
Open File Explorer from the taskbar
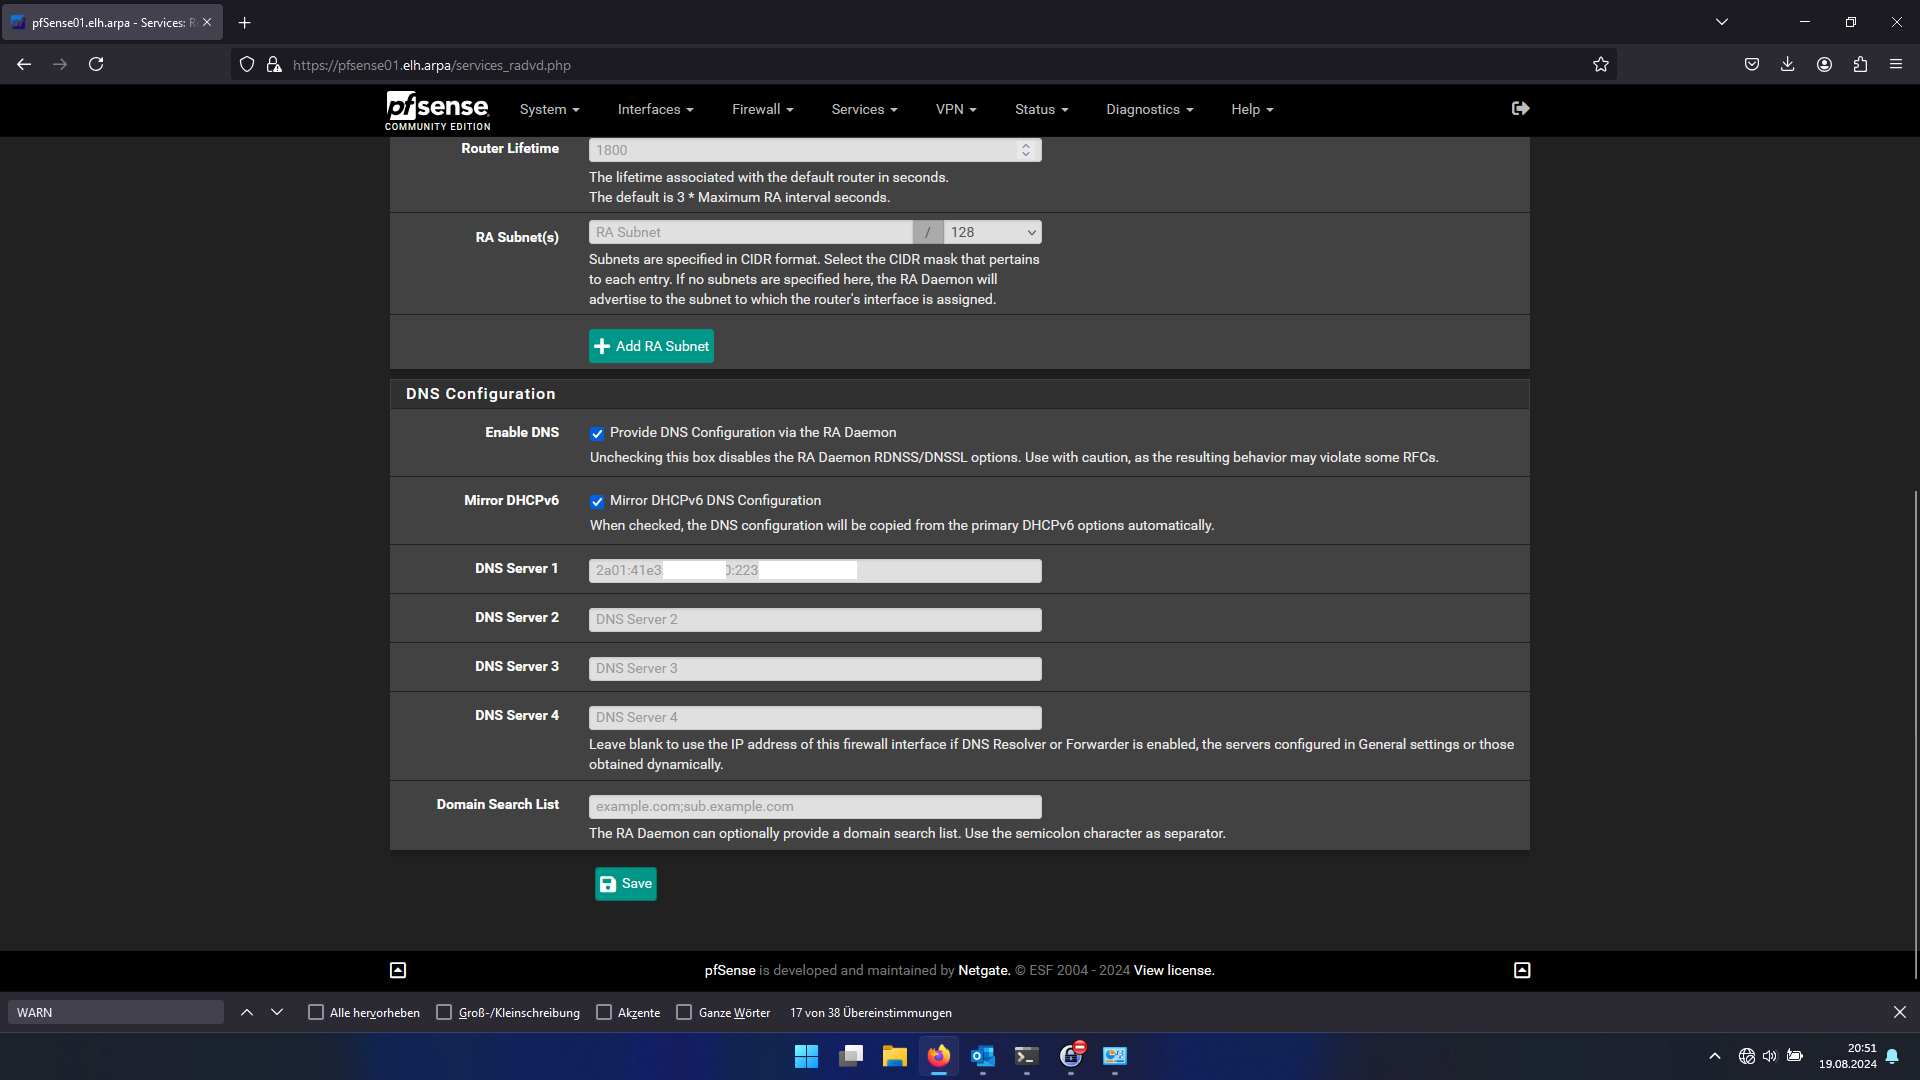pyautogui.click(x=894, y=1056)
